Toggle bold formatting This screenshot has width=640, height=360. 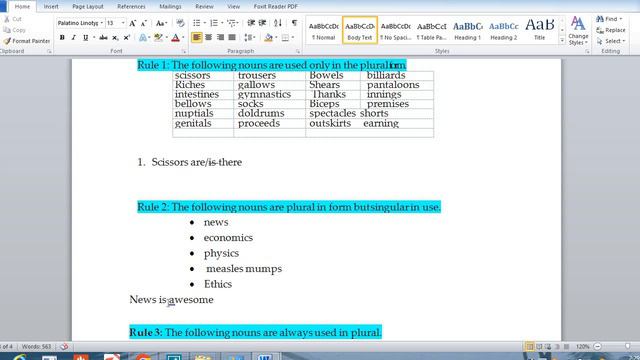pyautogui.click(x=62, y=38)
